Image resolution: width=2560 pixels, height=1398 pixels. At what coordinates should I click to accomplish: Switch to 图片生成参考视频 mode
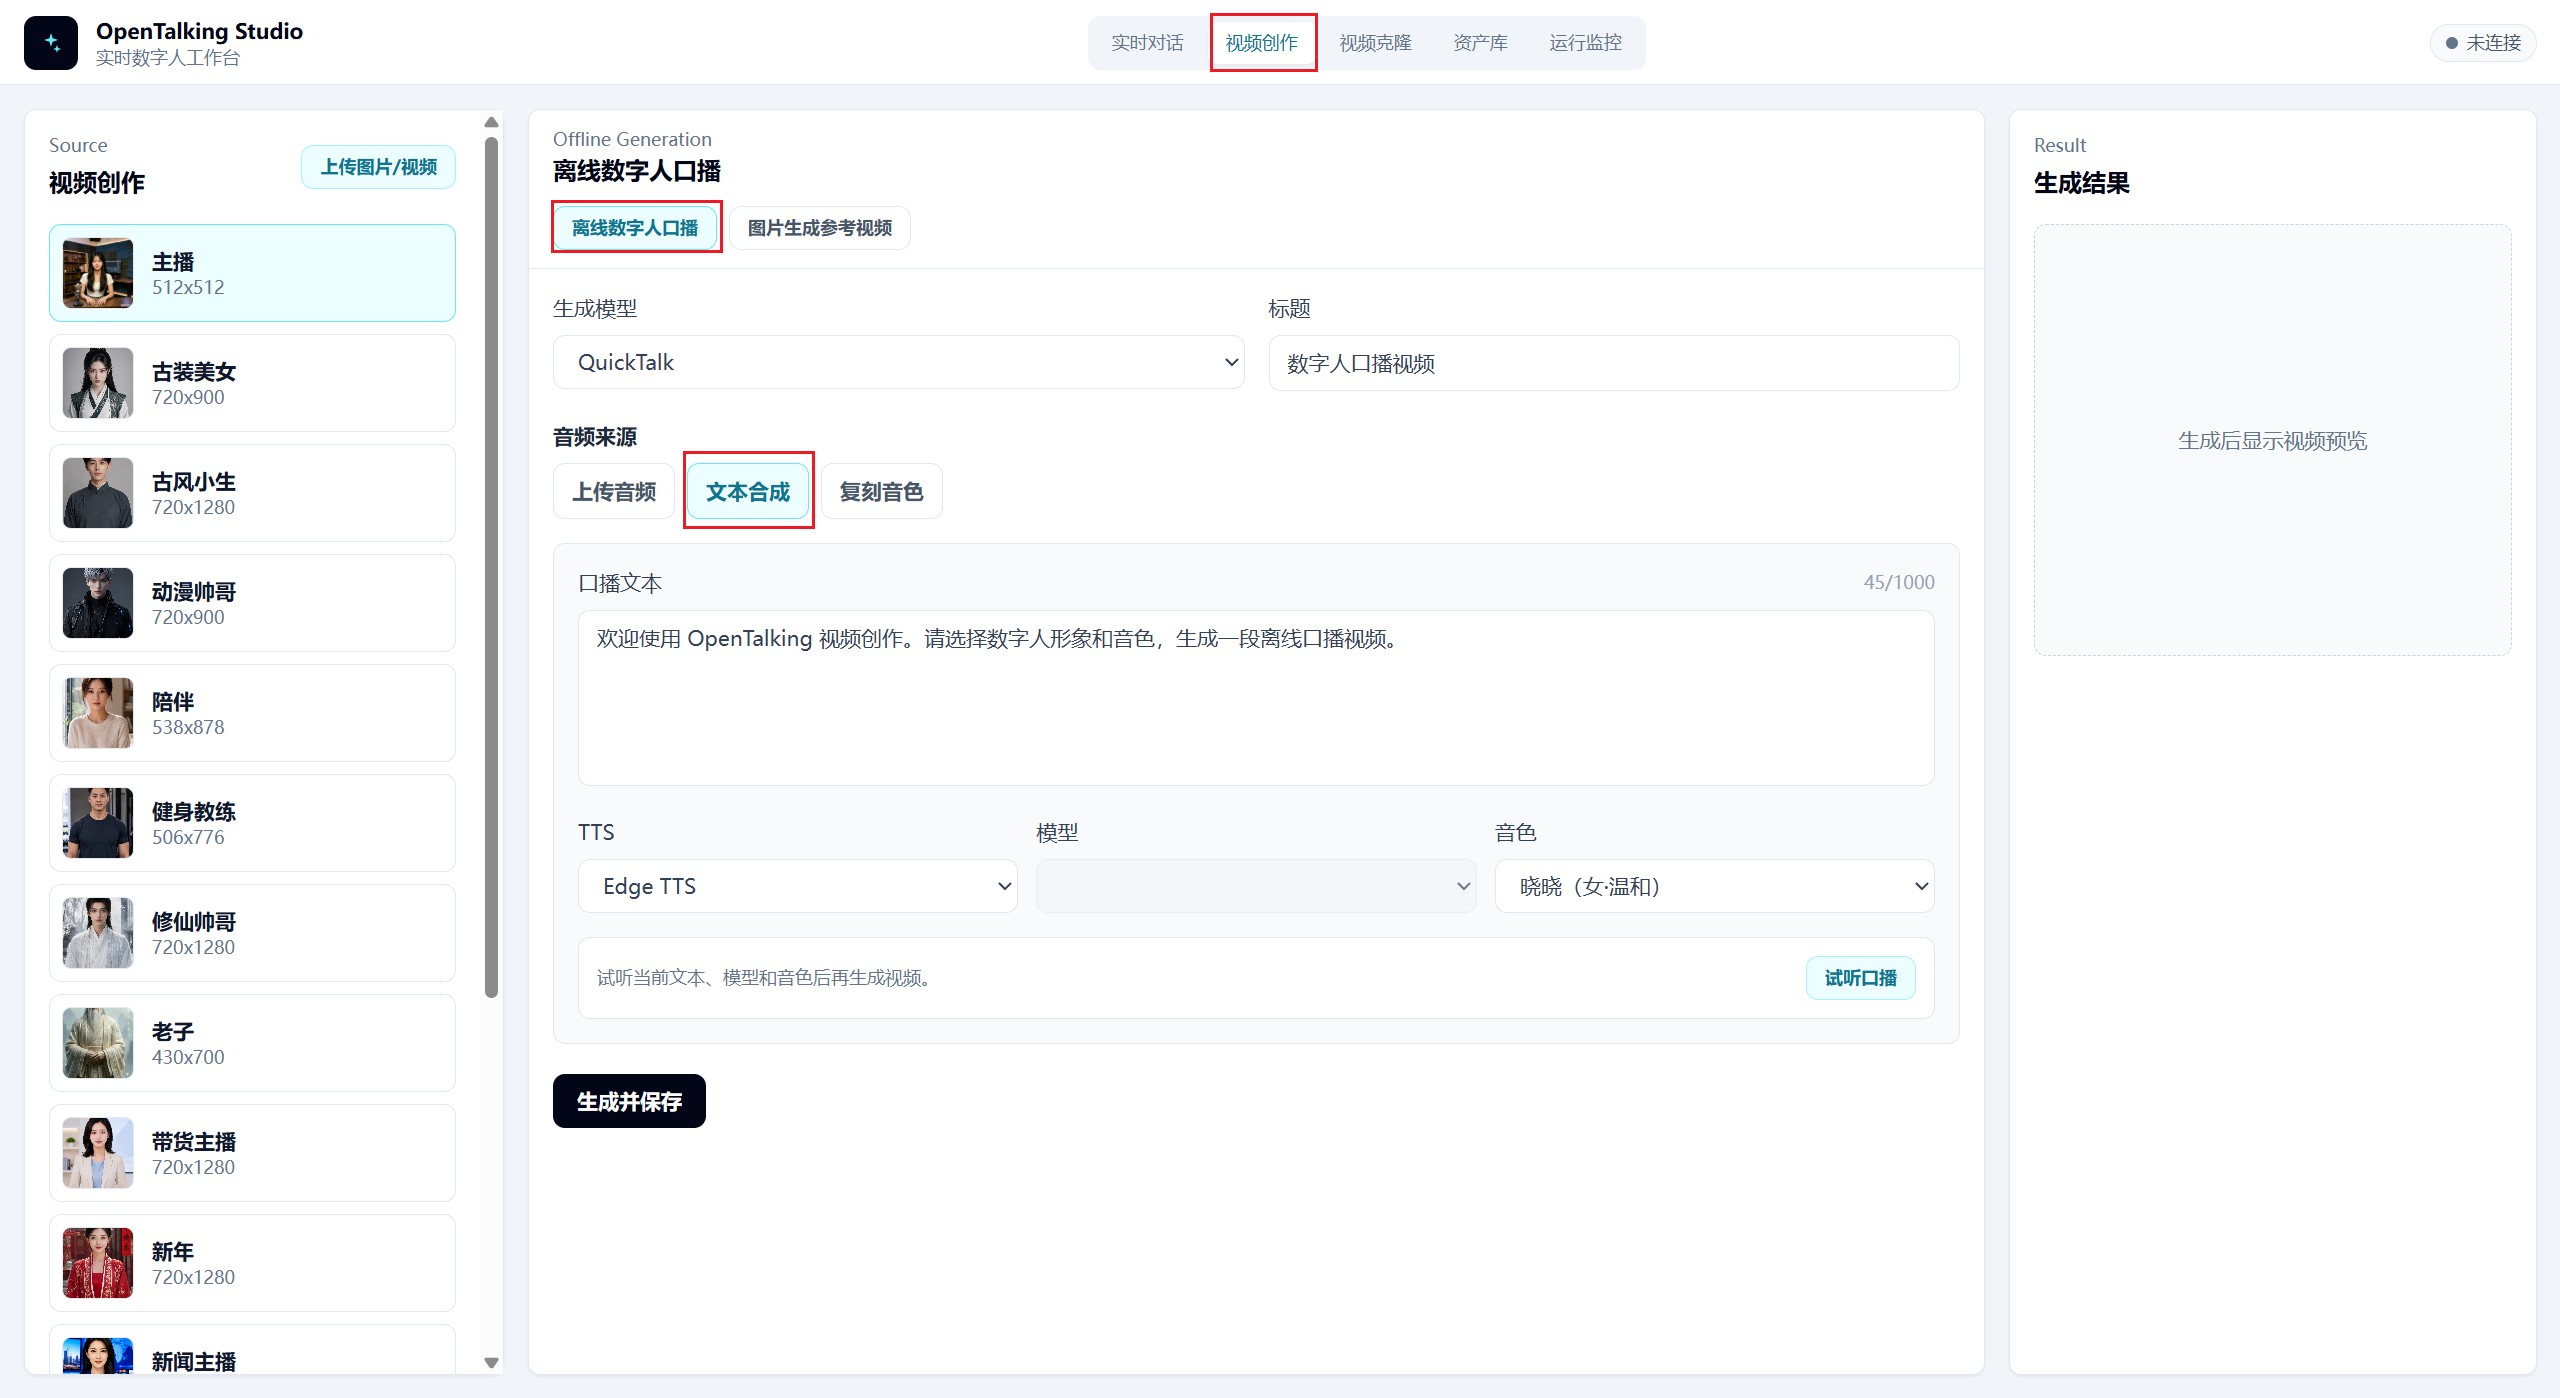pyautogui.click(x=820, y=228)
